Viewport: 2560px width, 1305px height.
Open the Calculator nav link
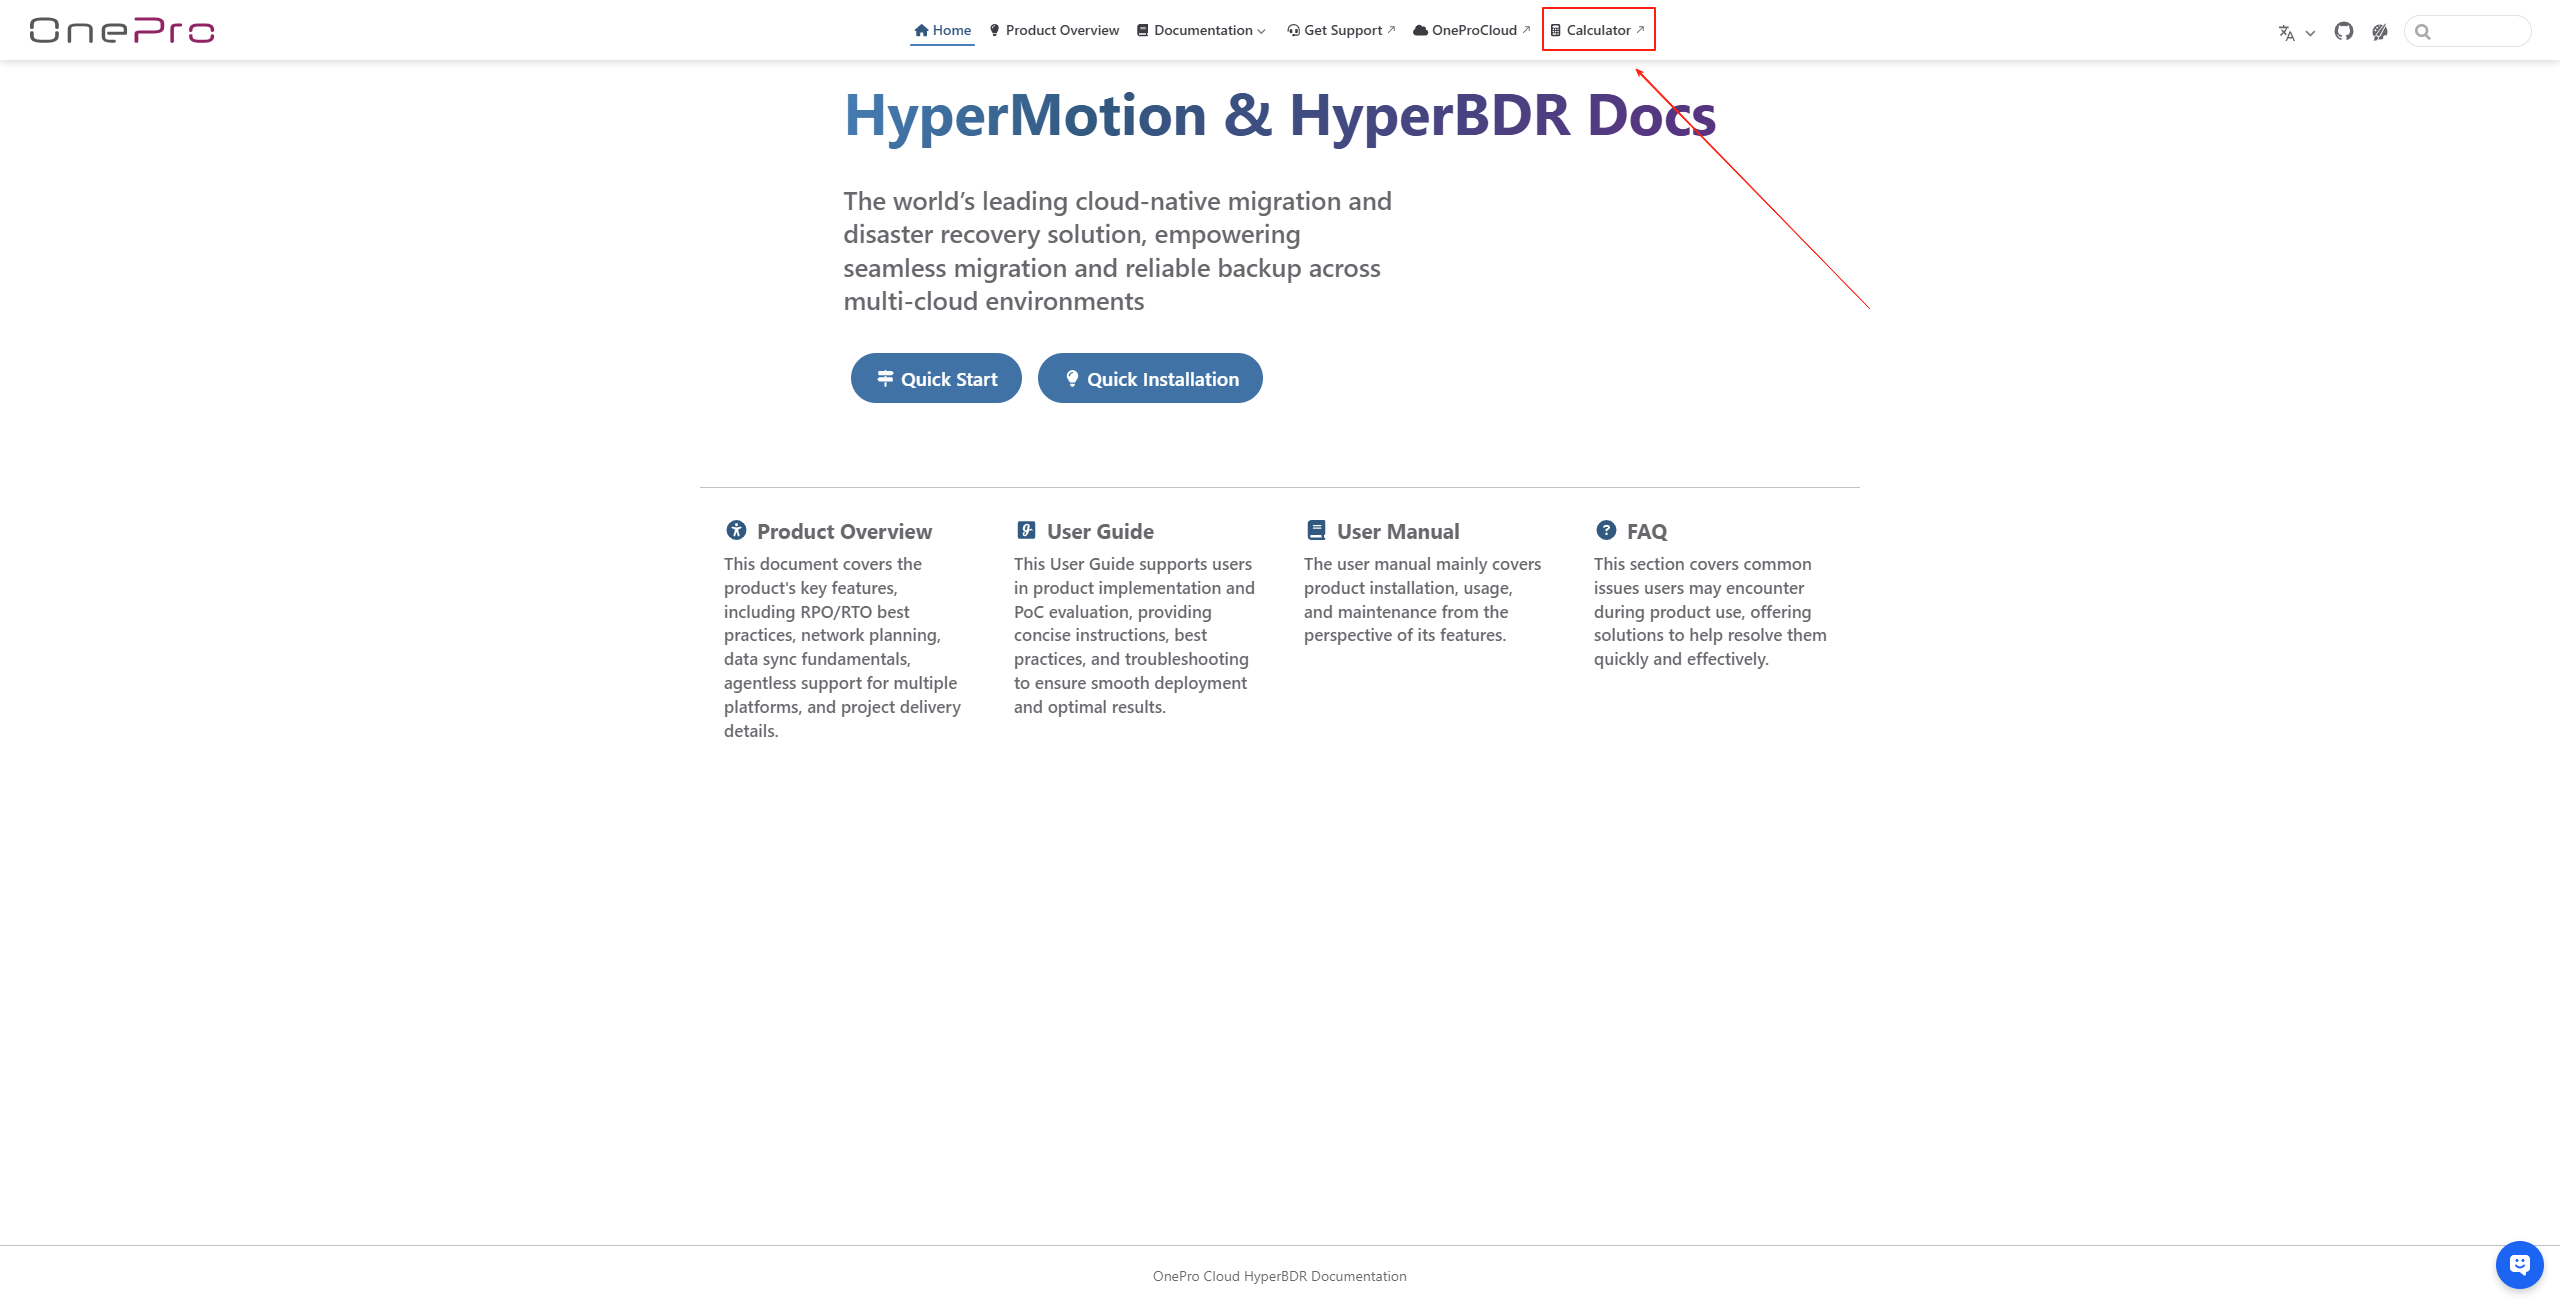click(1598, 30)
